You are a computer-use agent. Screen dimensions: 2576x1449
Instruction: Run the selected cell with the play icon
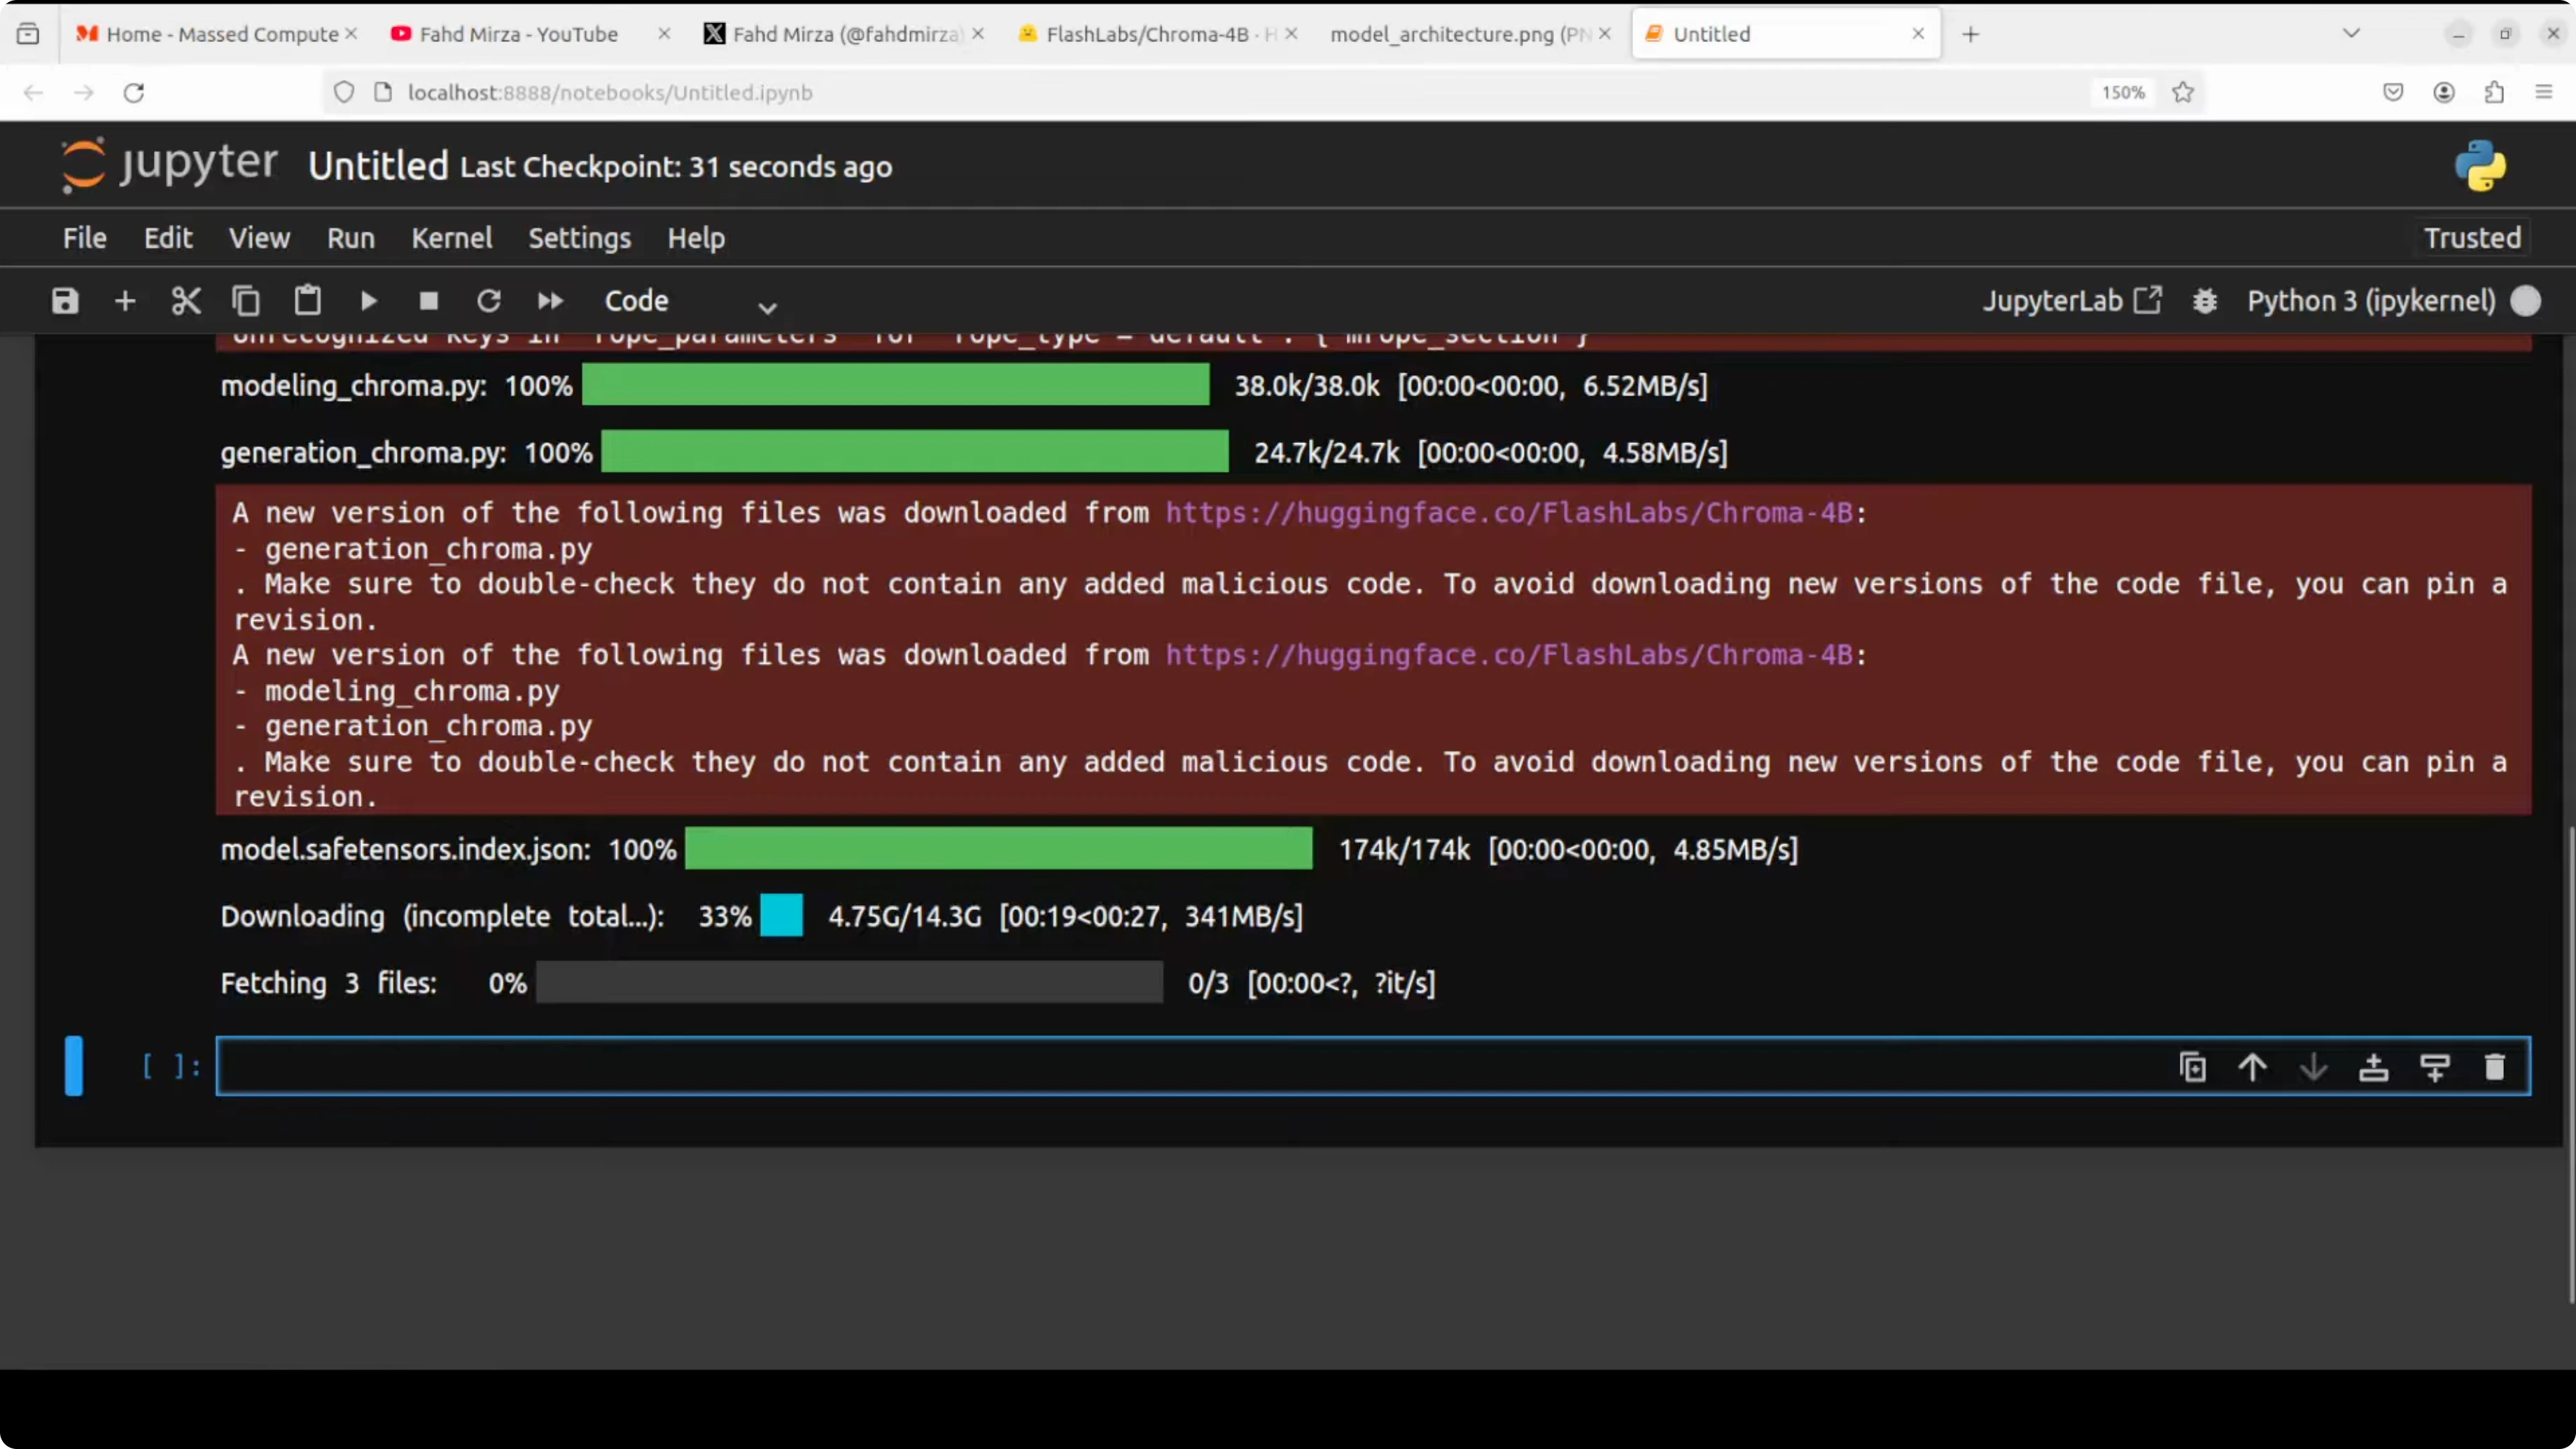click(368, 301)
